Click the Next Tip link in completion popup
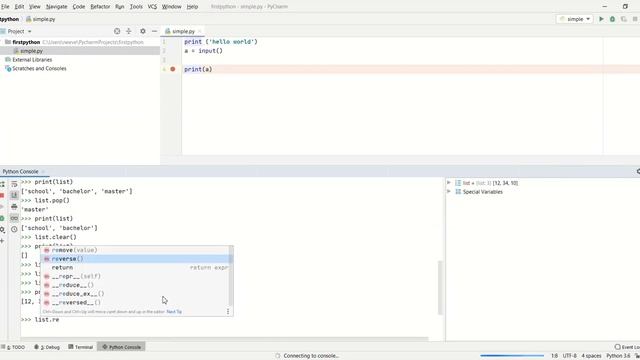Screen dimensions: 640x360 (174, 312)
